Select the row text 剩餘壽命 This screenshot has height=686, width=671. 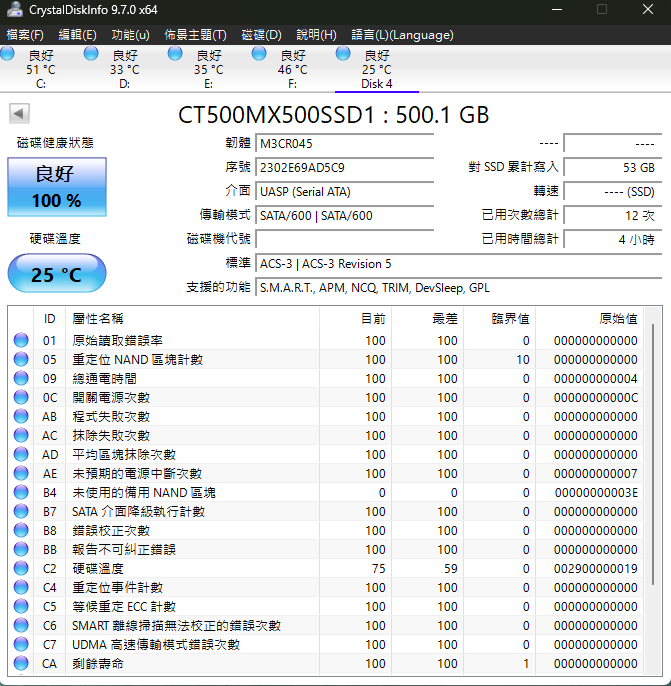[98, 664]
